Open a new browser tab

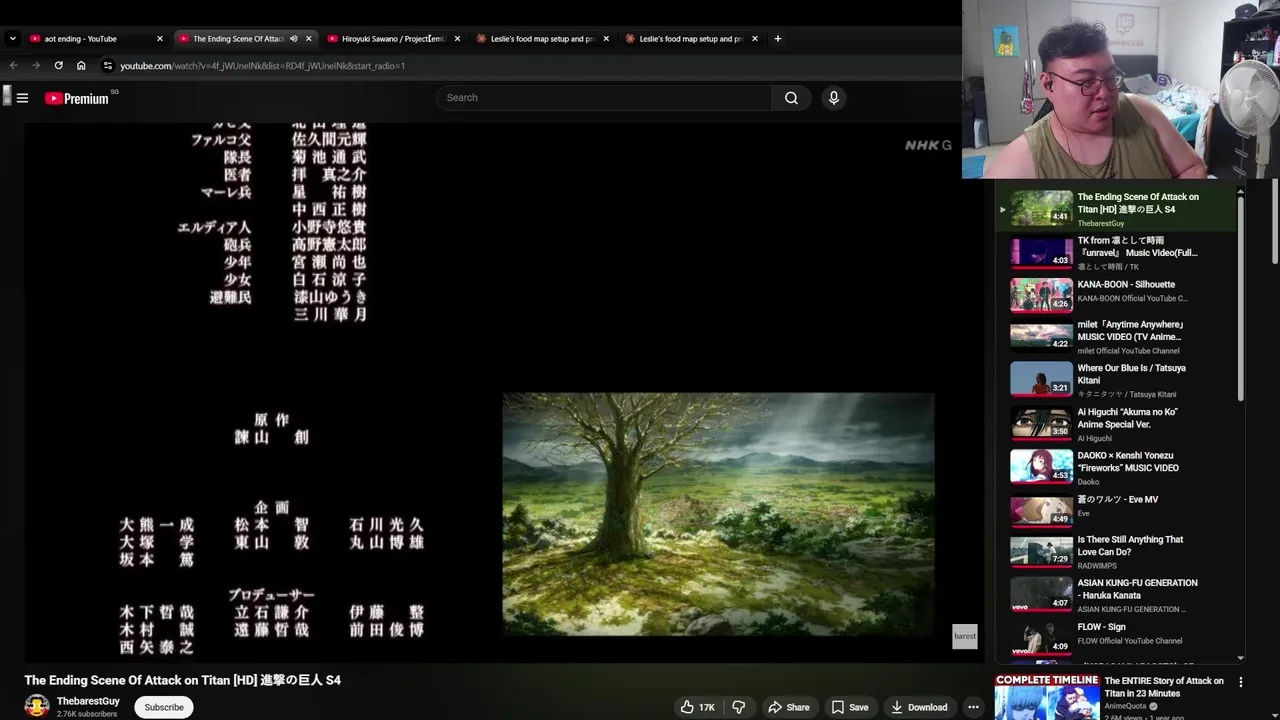pos(777,39)
